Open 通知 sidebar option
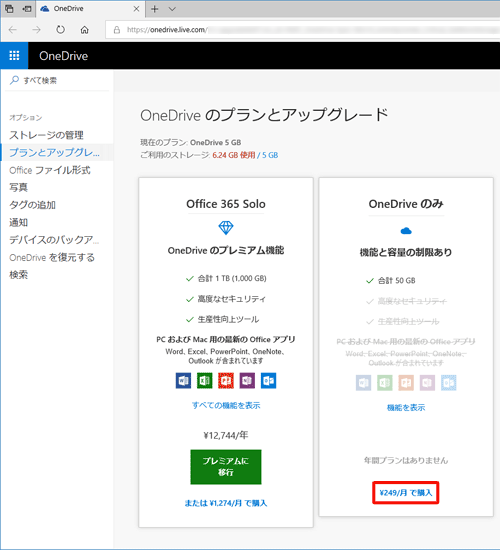Image resolution: width=500 pixels, height=550 pixels. [x=18, y=222]
